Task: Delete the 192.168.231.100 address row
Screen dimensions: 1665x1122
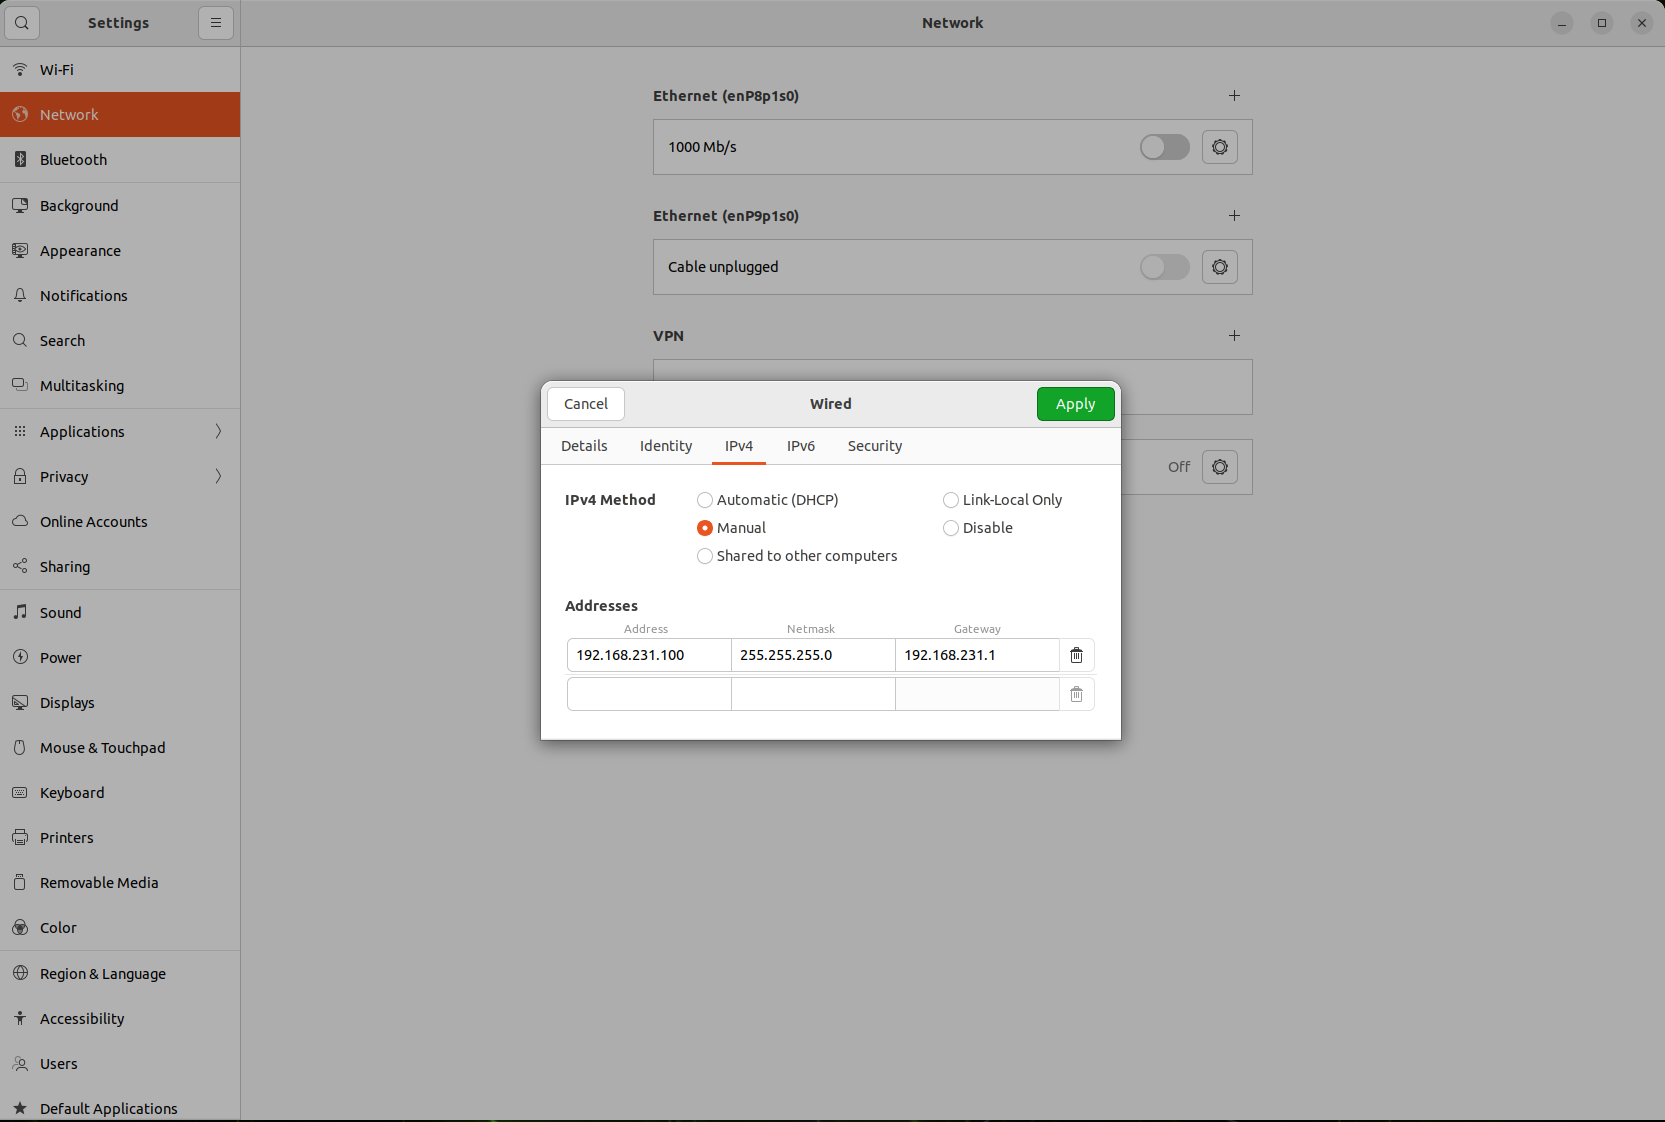Action: coord(1076,655)
